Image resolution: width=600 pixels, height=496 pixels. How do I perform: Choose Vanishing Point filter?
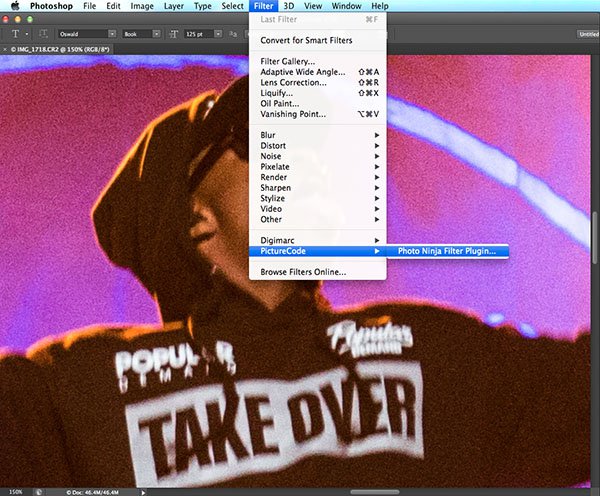point(318,114)
